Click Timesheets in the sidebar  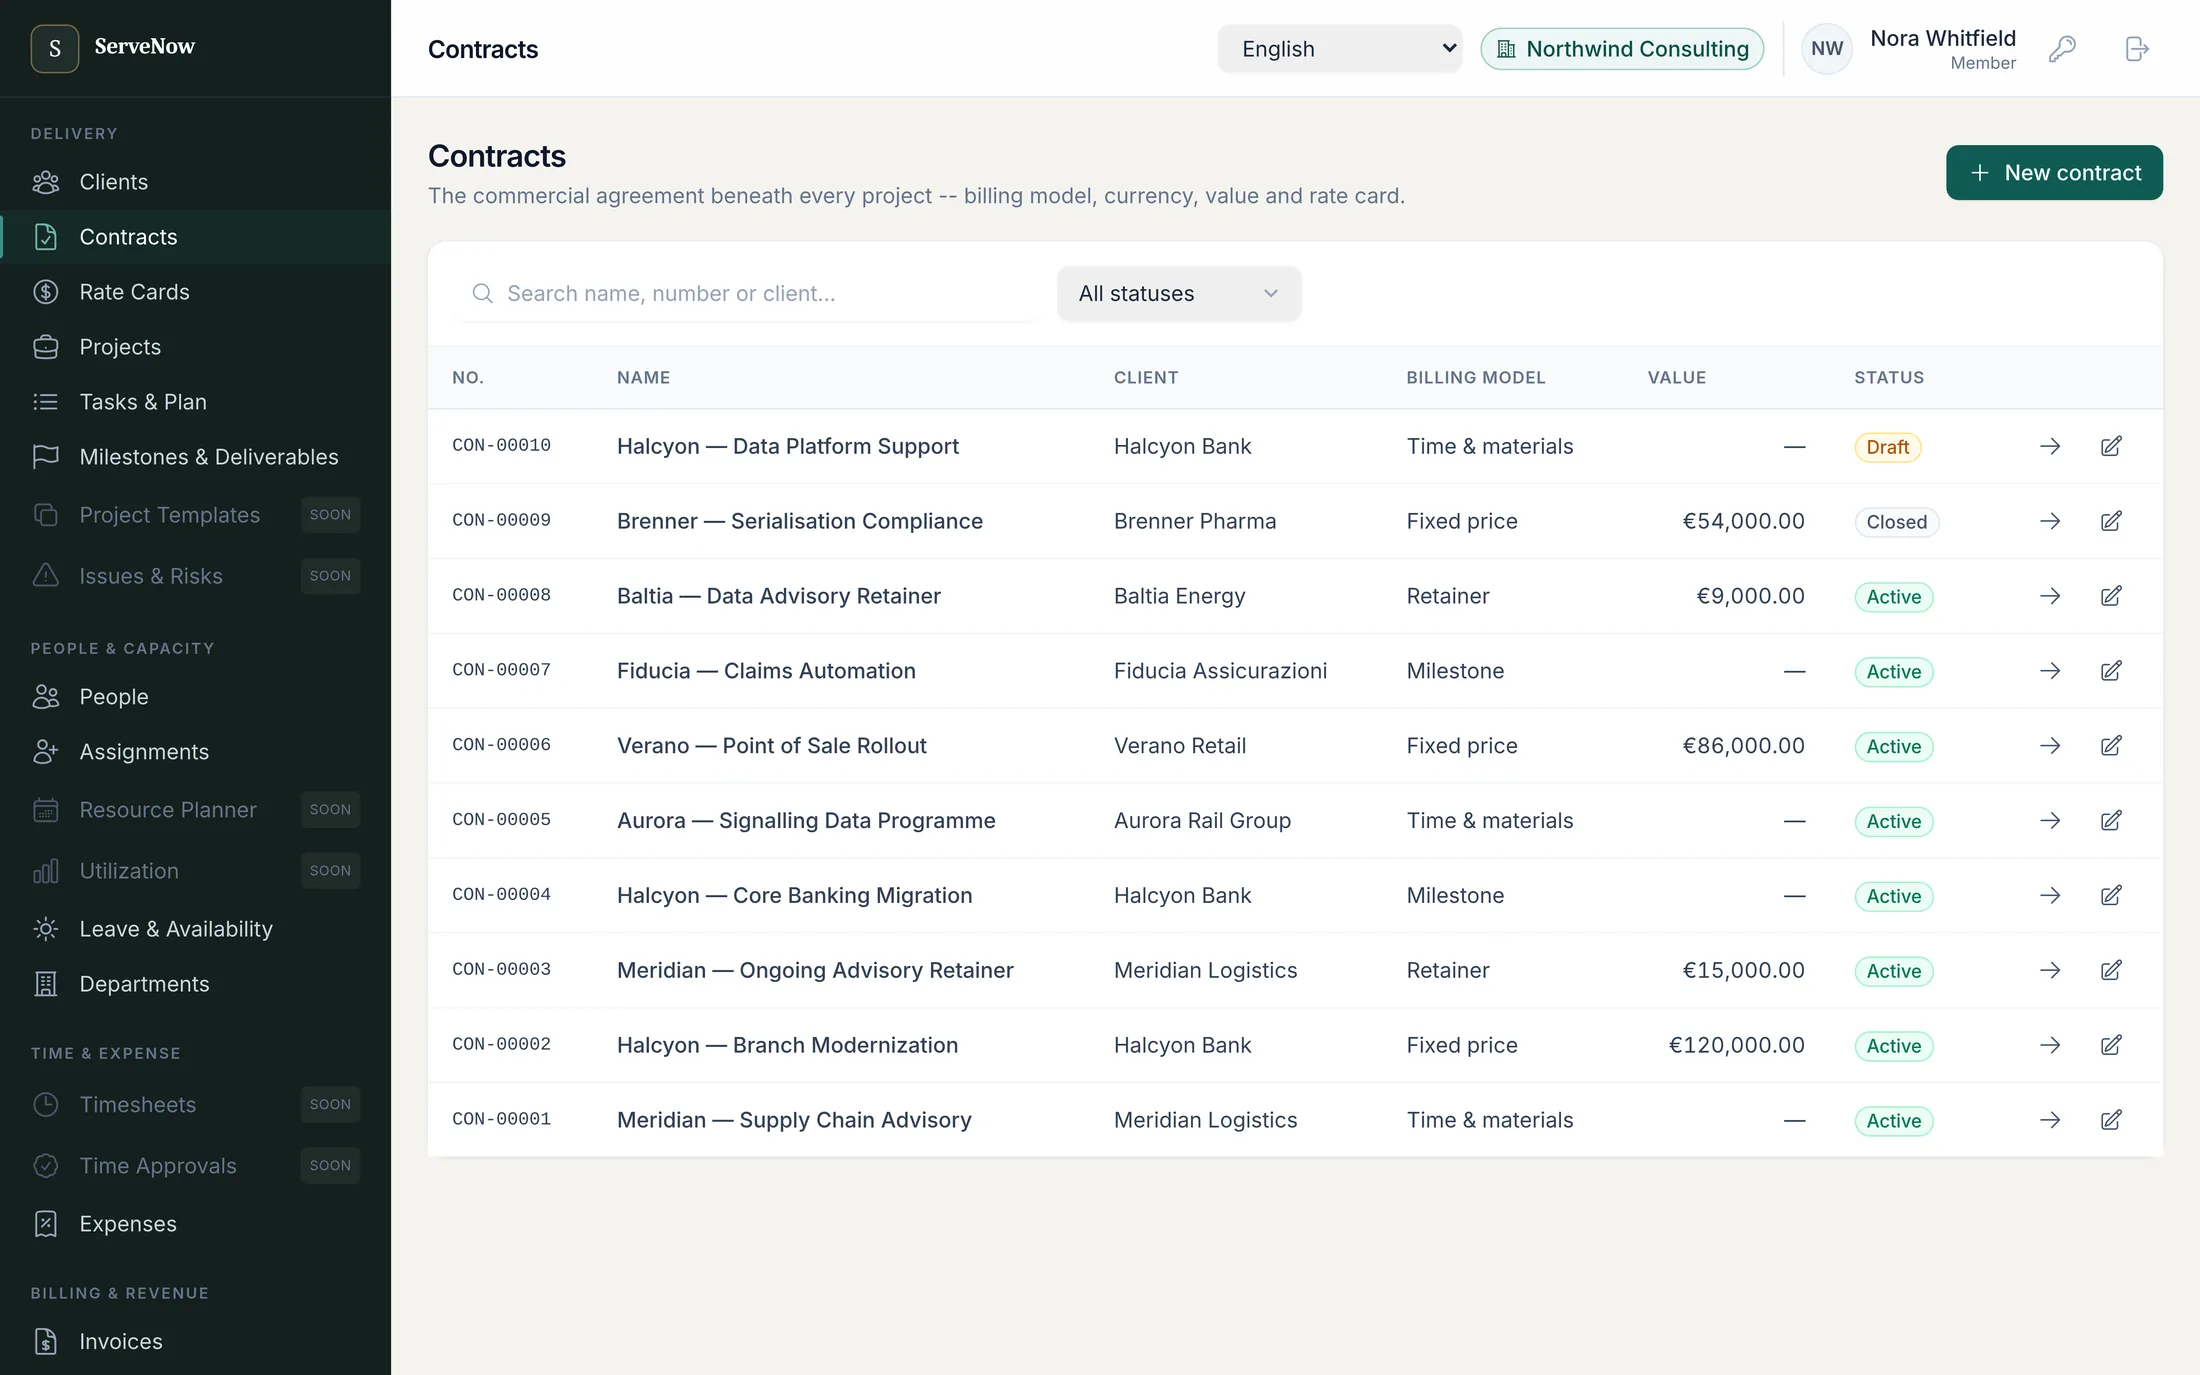196,1105
